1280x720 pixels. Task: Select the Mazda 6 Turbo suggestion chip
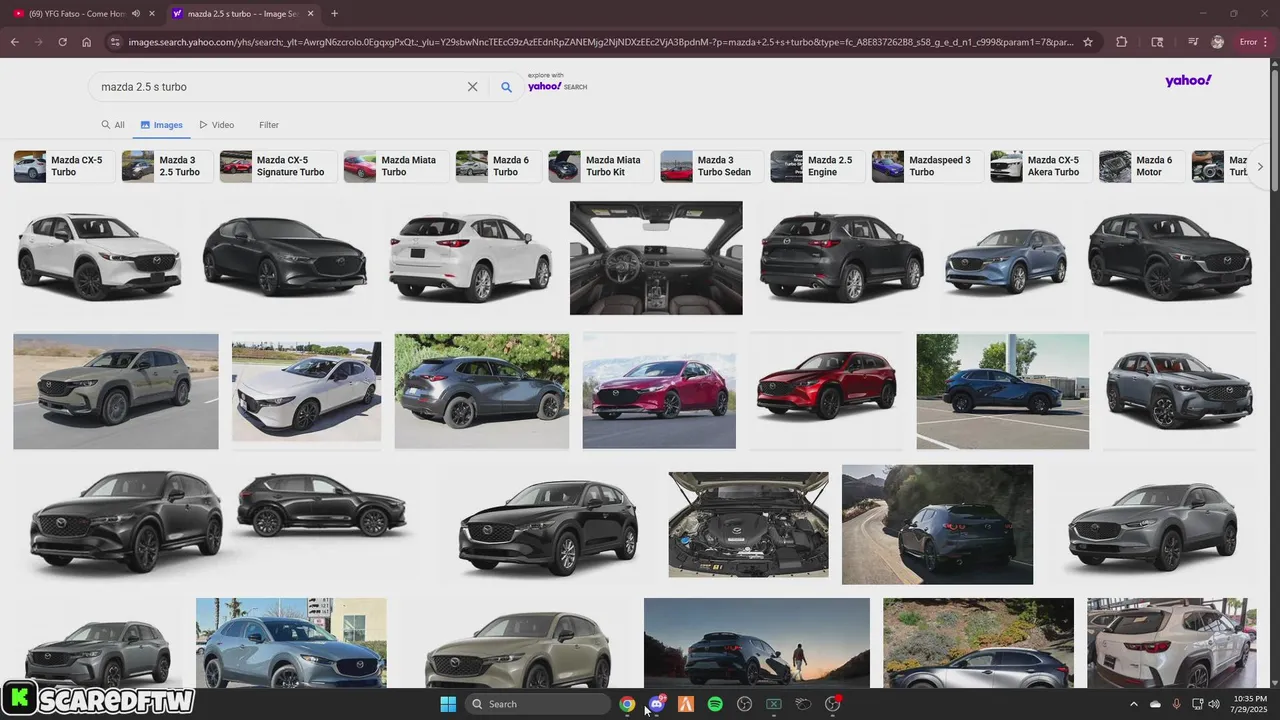498,166
